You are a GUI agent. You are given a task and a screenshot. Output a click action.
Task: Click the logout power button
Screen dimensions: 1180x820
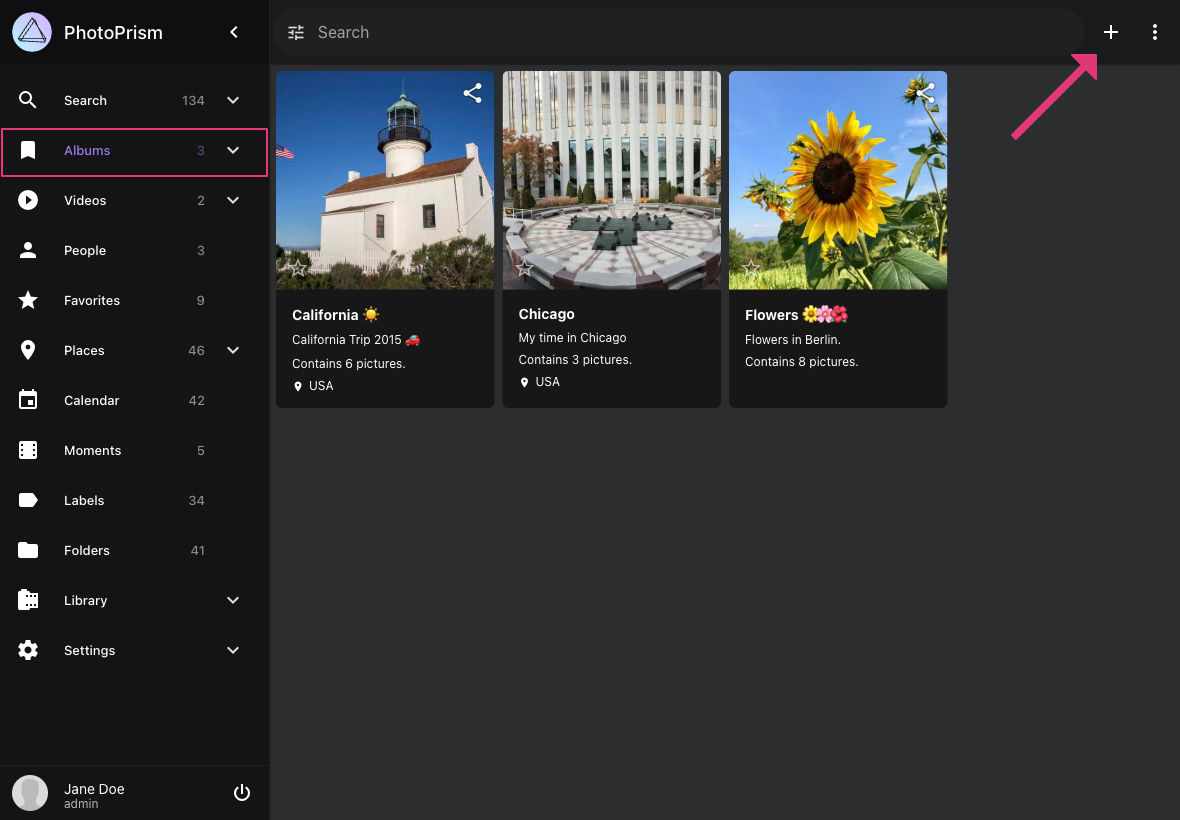pos(242,792)
